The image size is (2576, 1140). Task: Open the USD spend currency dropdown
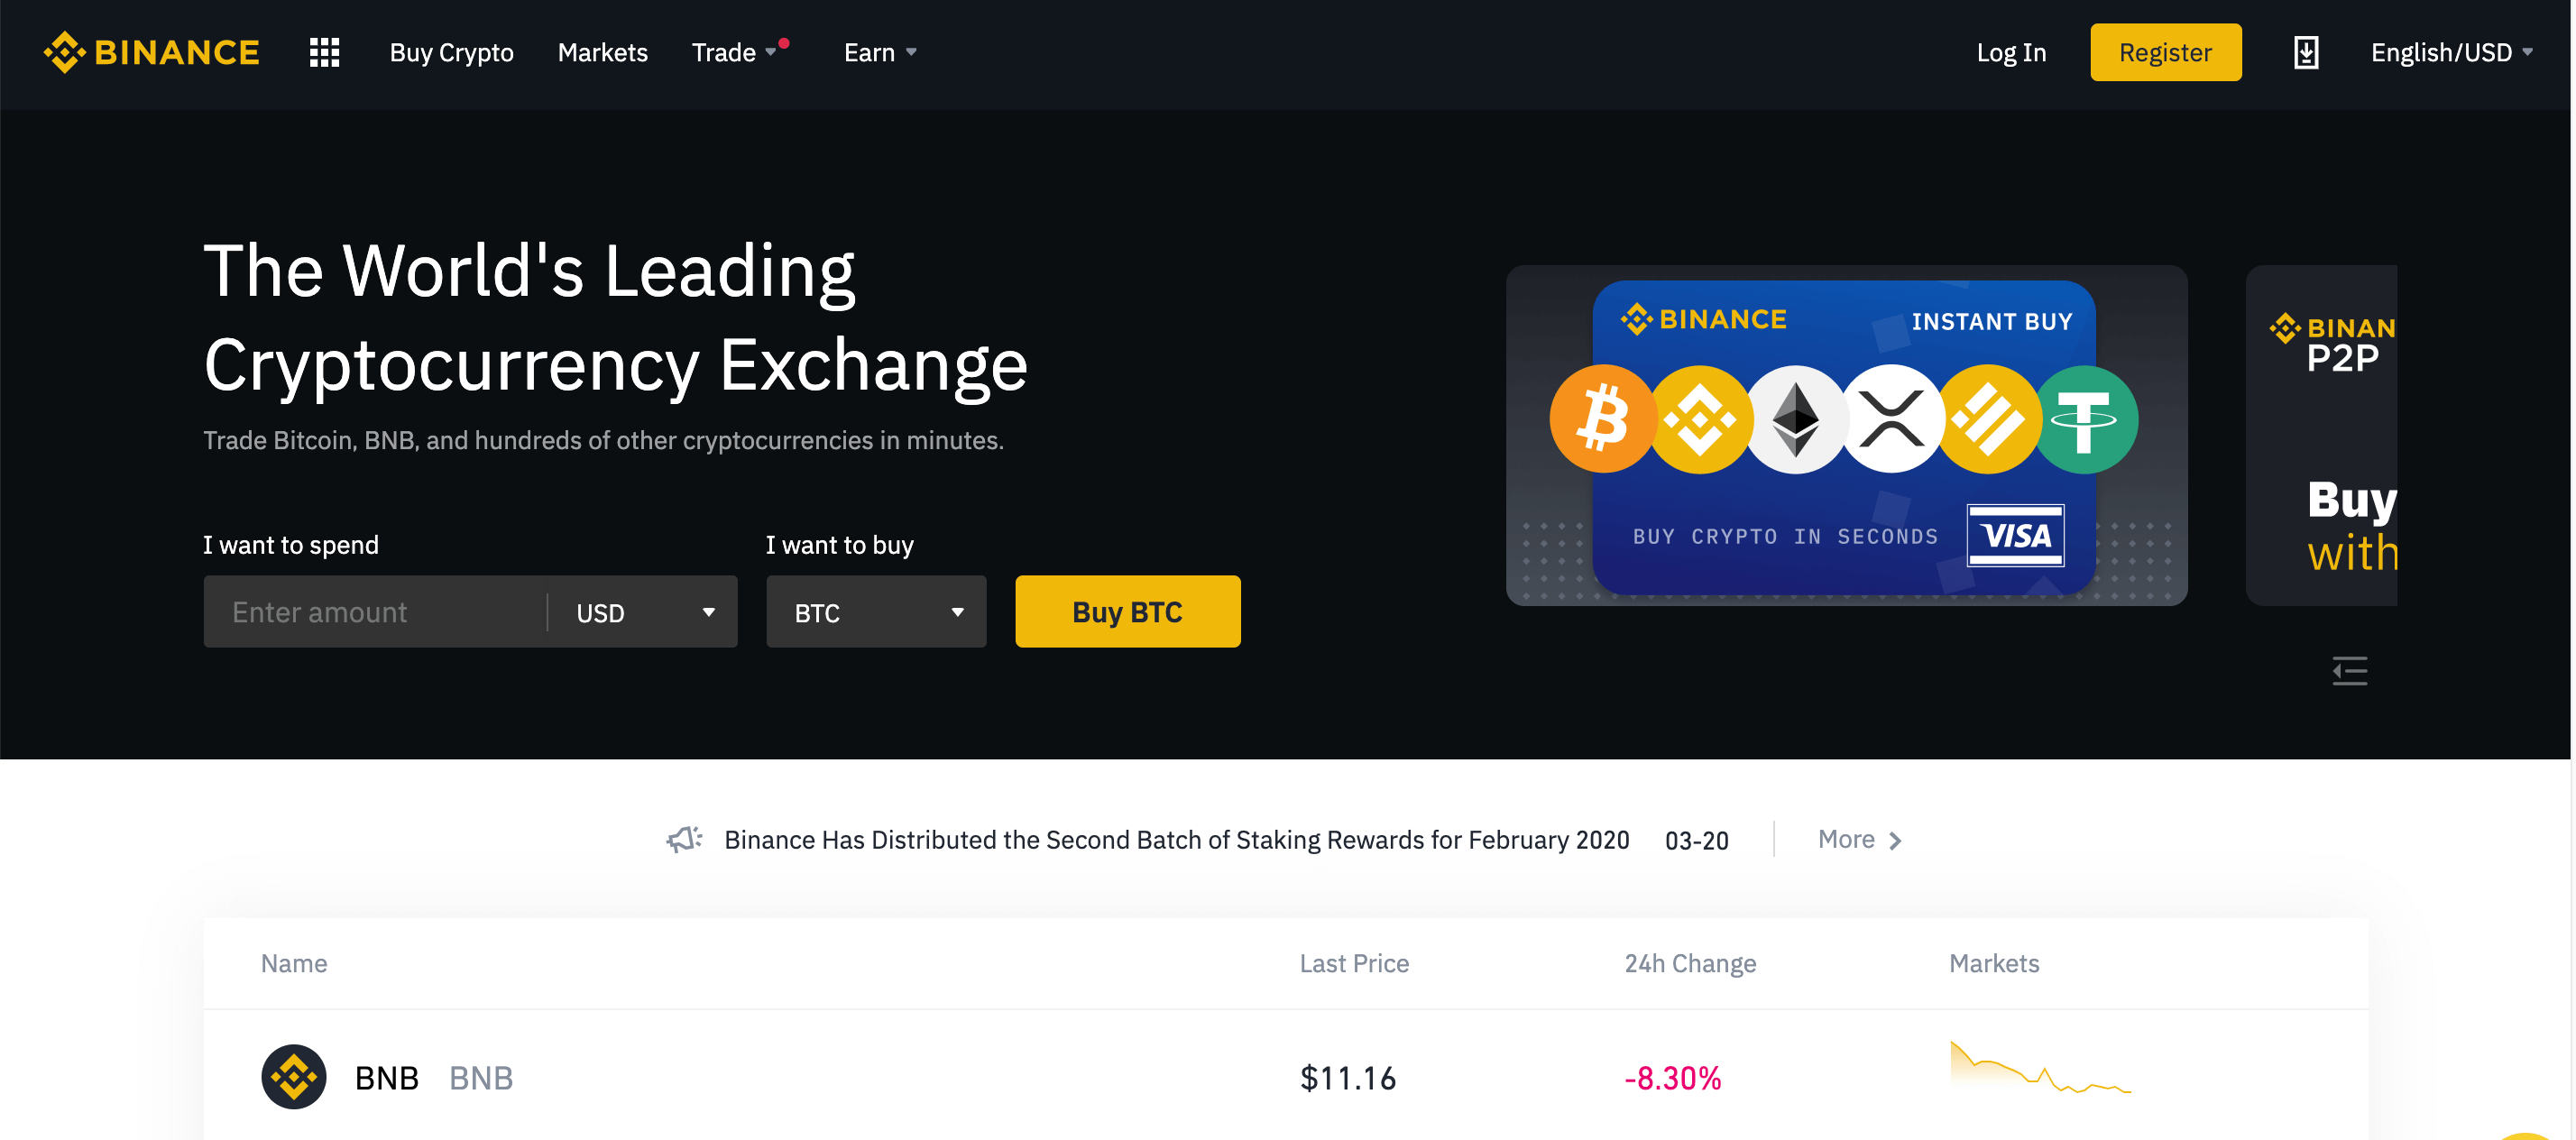(x=645, y=612)
